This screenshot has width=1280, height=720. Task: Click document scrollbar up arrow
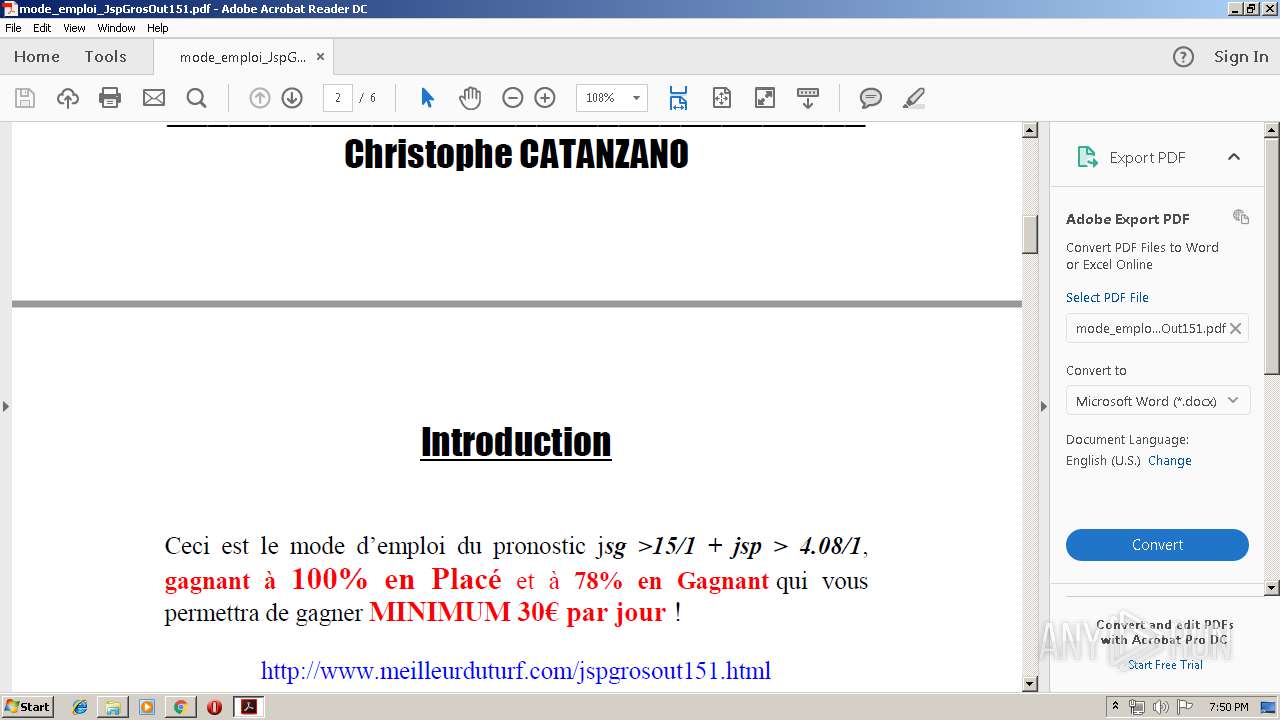(x=1030, y=131)
